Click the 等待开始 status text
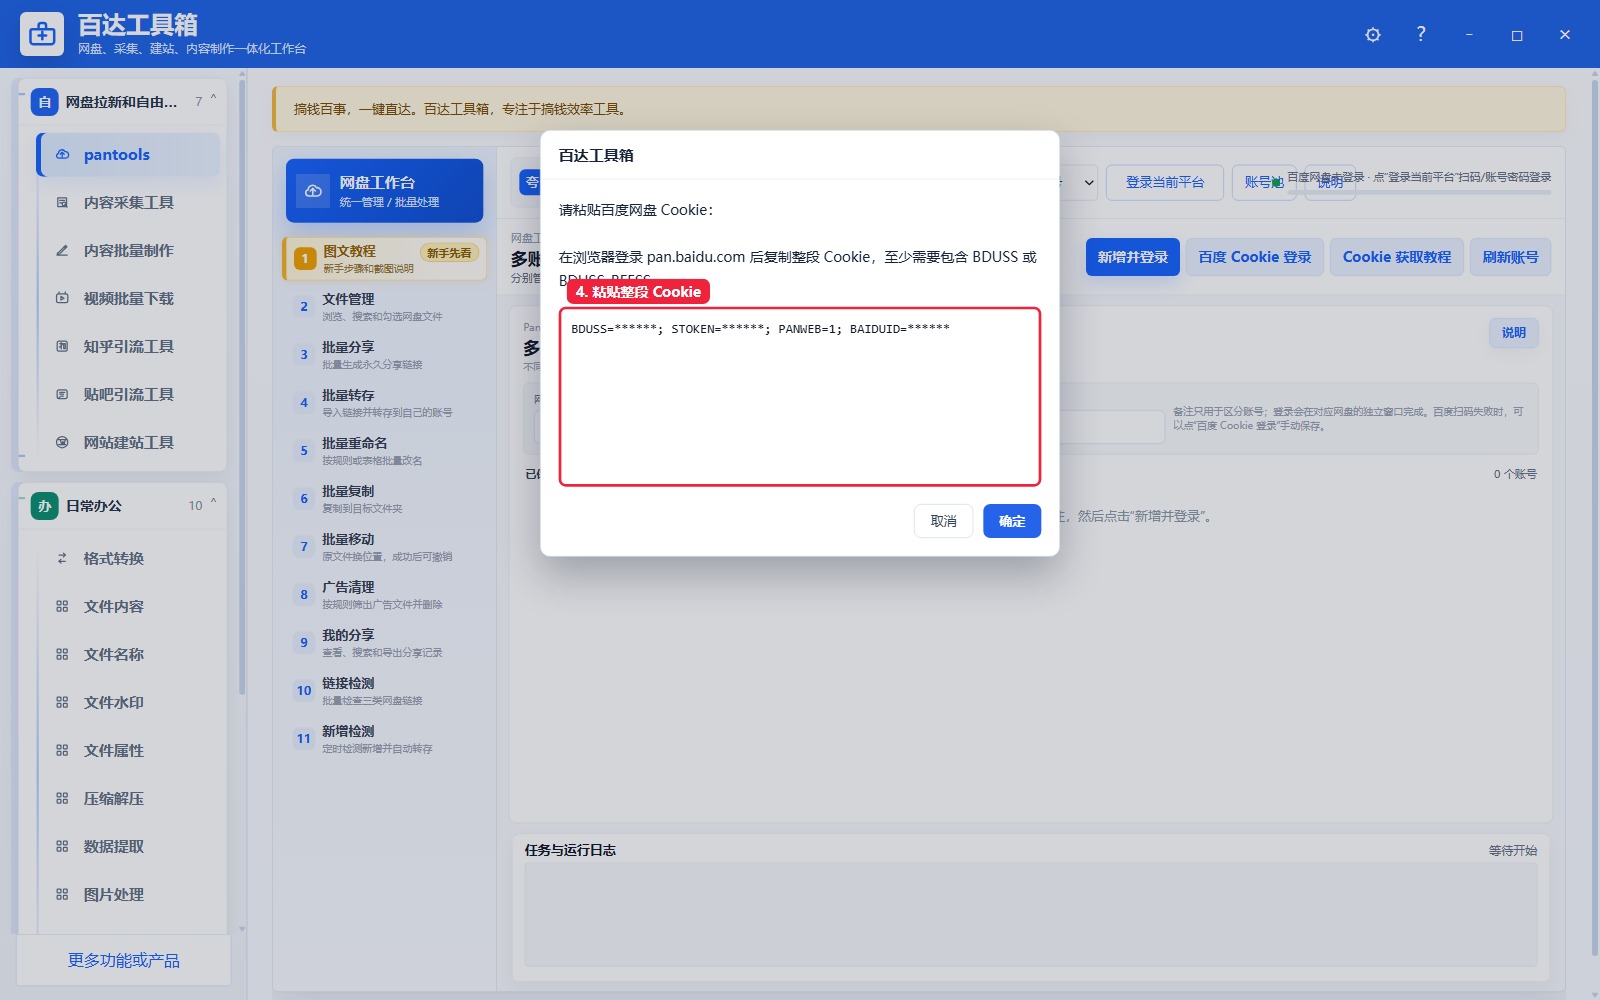The height and width of the screenshot is (1000, 1600). (x=1513, y=851)
